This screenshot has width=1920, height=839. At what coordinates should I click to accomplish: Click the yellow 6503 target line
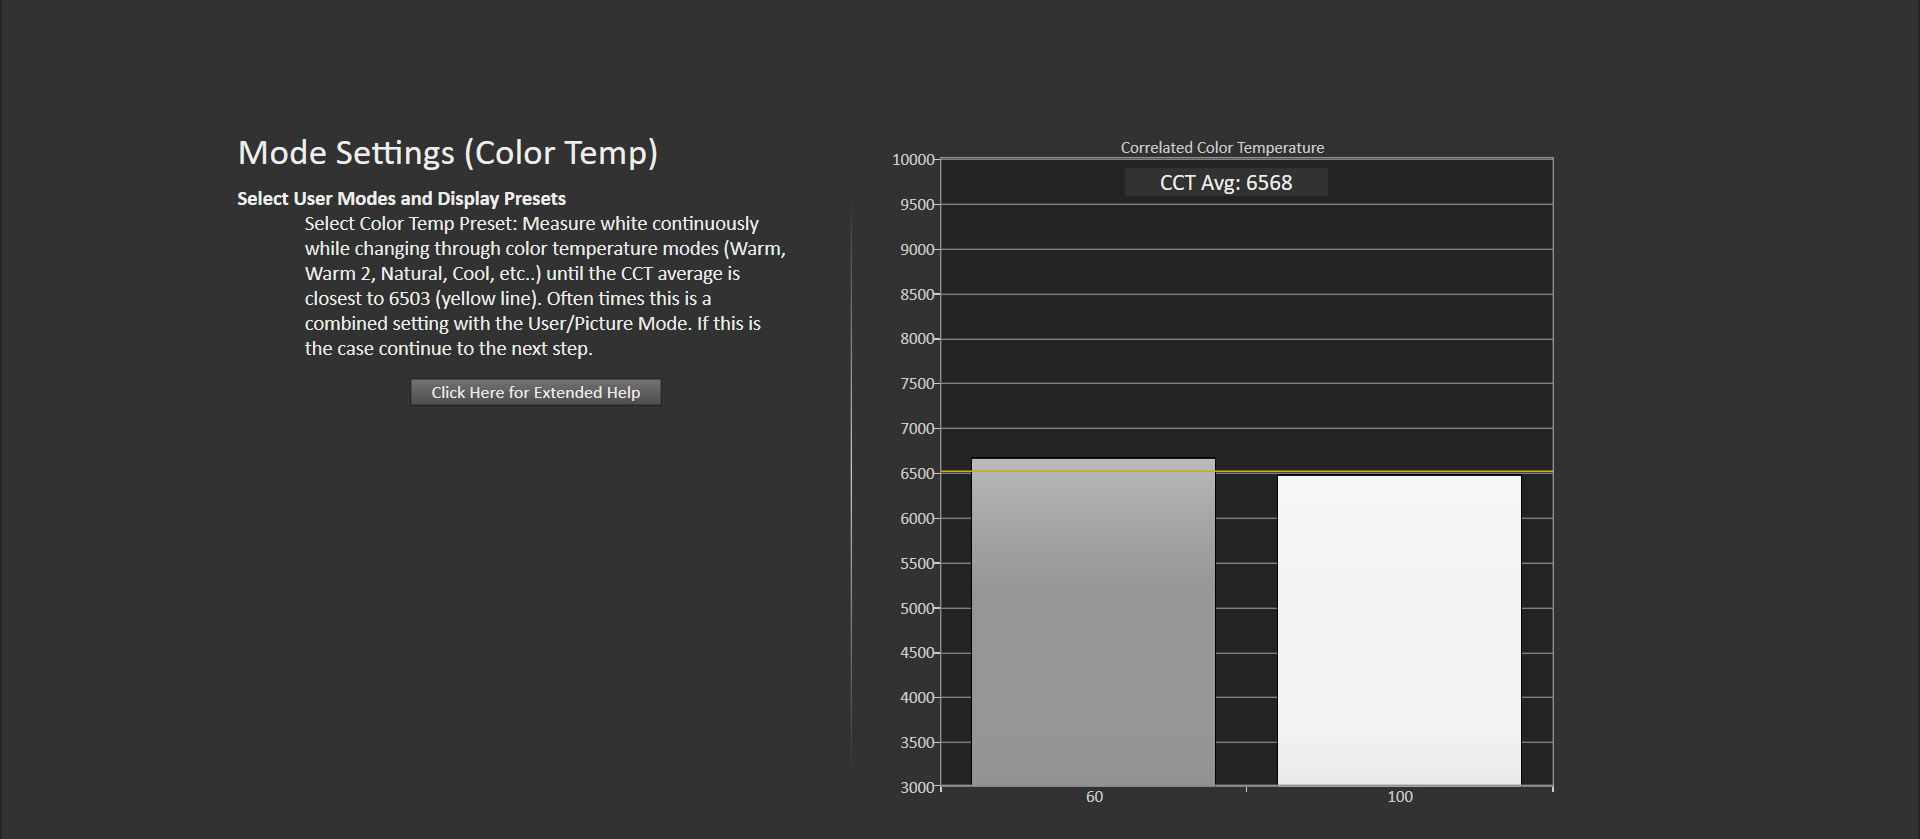(x=1246, y=471)
